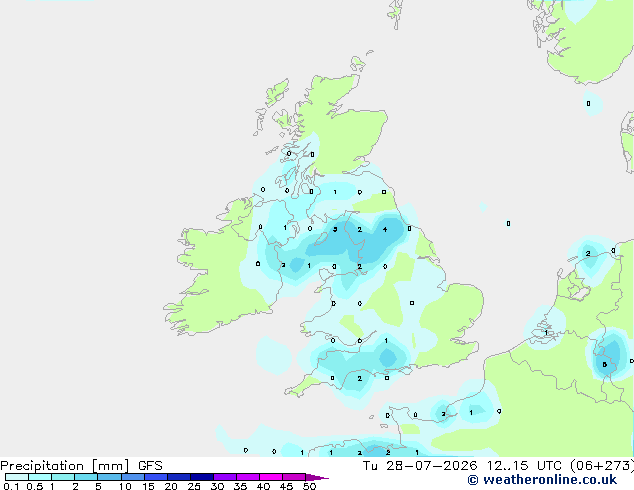
Task: Click the legend label '30'
Action: pos(217,486)
